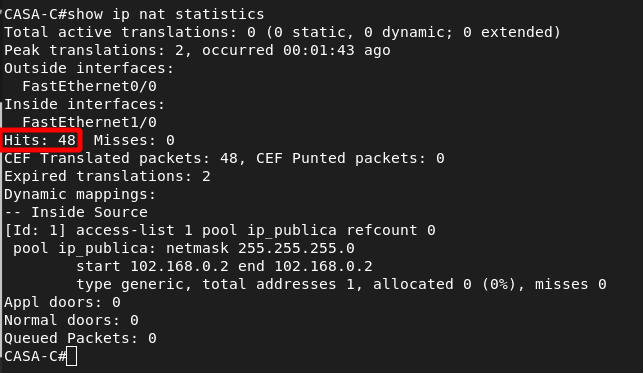The height and width of the screenshot is (373, 643).
Task: Click the access-list 1 pool ip_publica entry
Action: pyautogui.click(x=206, y=230)
